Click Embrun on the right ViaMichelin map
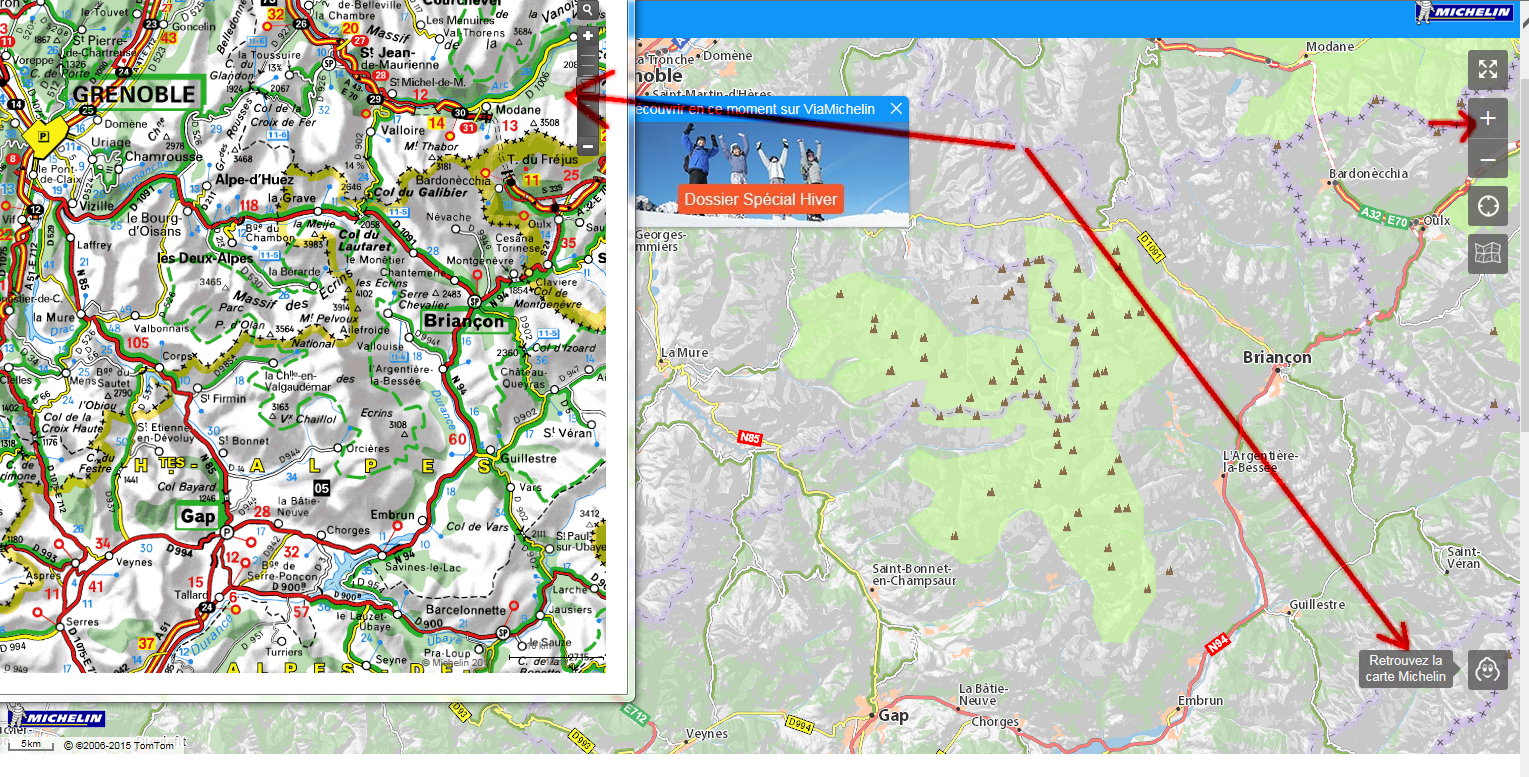The height and width of the screenshot is (777, 1529). click(1200, 701)
